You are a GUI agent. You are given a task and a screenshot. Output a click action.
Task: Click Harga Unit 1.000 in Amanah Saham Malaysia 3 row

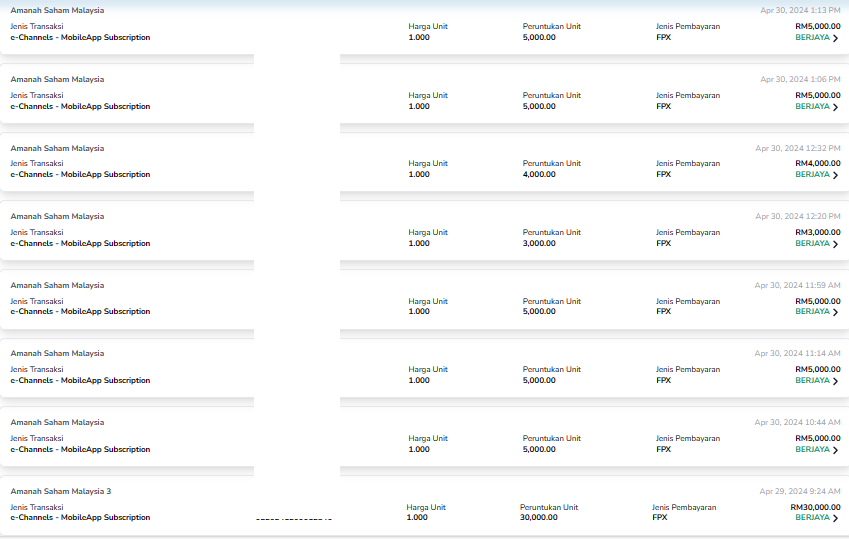click(x=417, y=517)
